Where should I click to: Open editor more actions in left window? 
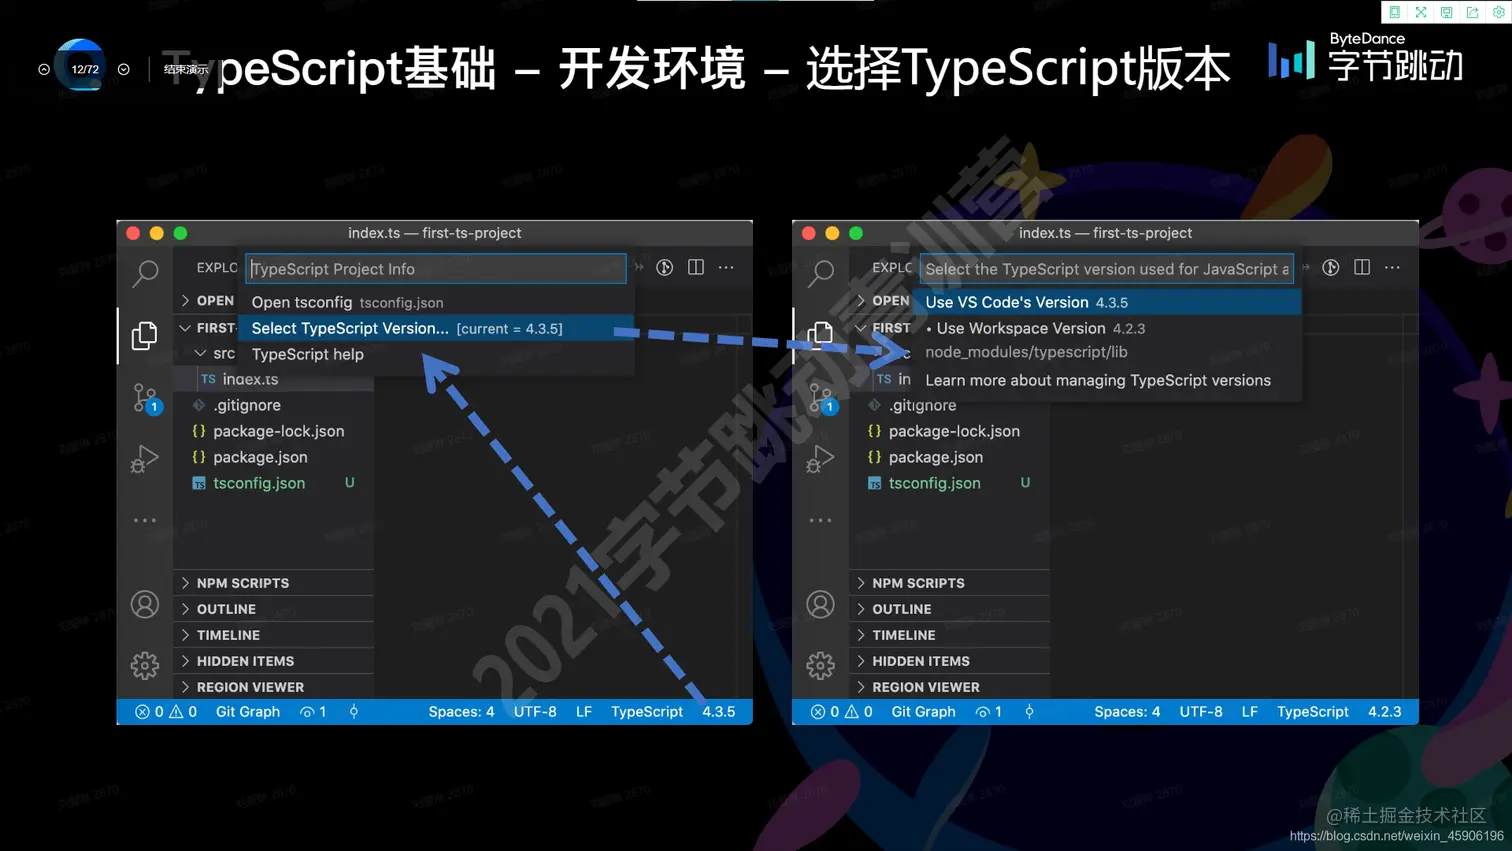tap(726, 267)
